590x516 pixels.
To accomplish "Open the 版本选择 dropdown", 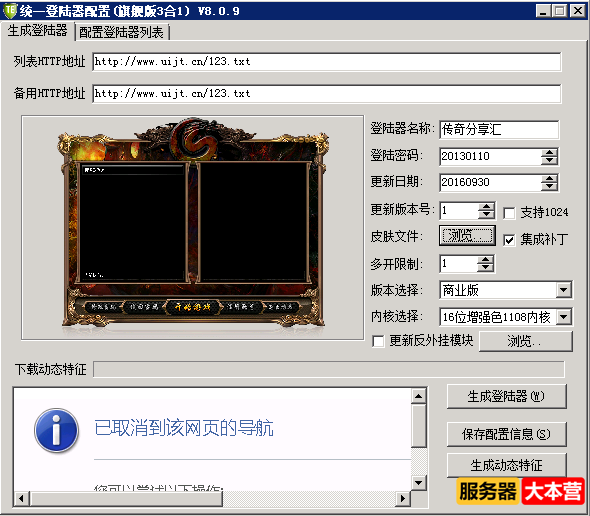I will (564, 290).
